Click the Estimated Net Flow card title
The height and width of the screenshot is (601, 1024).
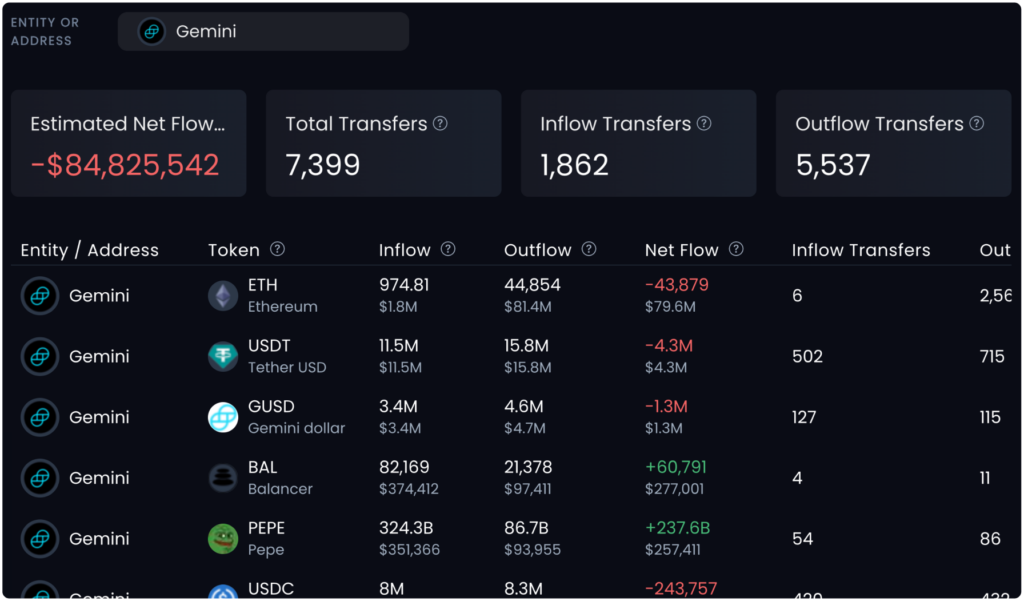pos(127,124)
